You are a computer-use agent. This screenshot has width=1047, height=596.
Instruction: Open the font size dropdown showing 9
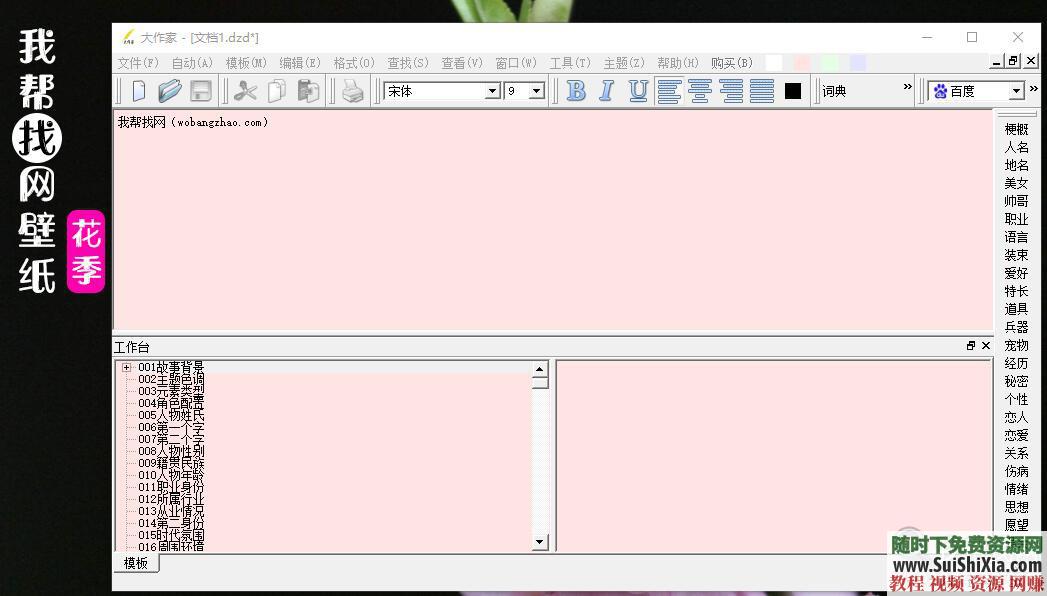coord(536,91)
